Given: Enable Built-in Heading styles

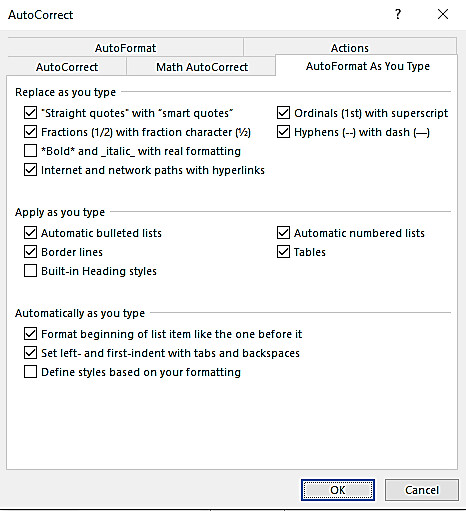Looking at the screenshot, I should 30,271.
